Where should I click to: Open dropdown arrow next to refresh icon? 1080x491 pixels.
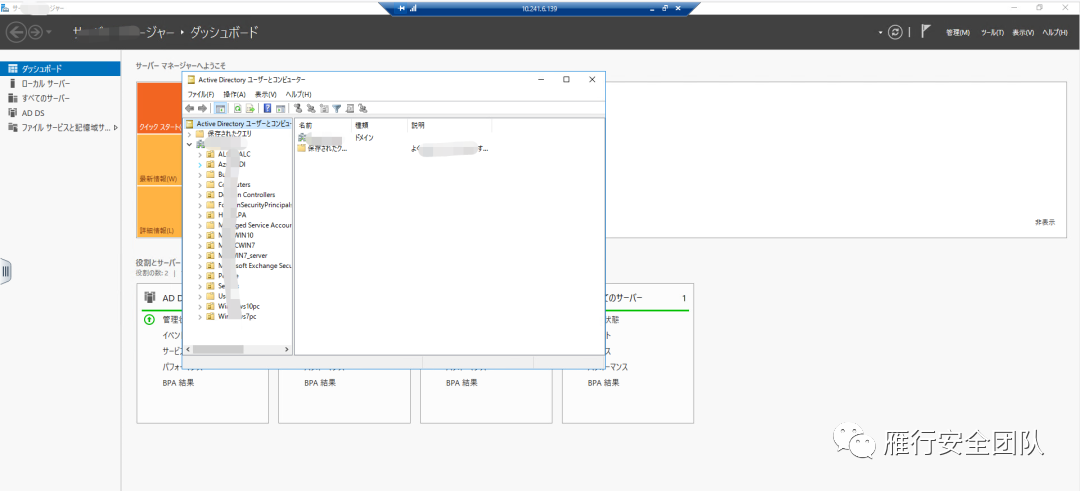(880, 32)
